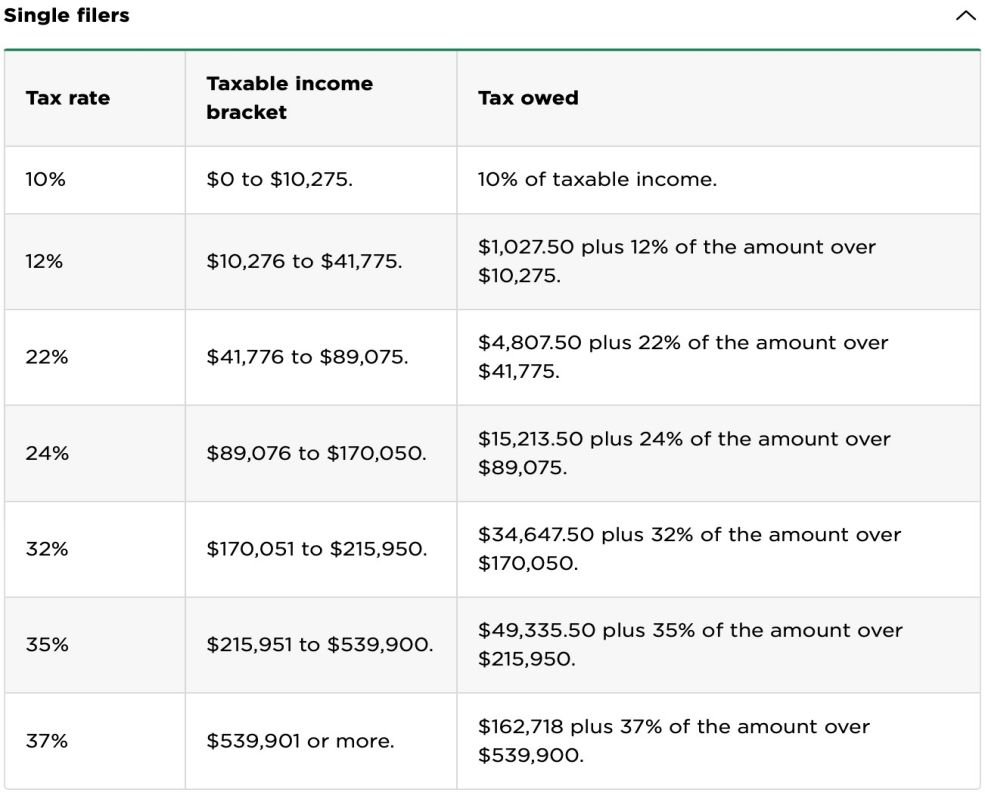Image resolution: width=985 pixels, height=794 pixels.
Task: Select the Taxable income bracket column header
Action: [x=289, y=98]
